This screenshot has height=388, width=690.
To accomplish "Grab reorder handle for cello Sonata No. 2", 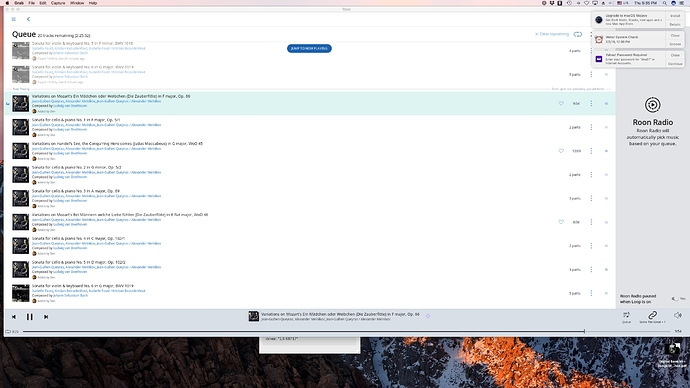I will point(606,175).
